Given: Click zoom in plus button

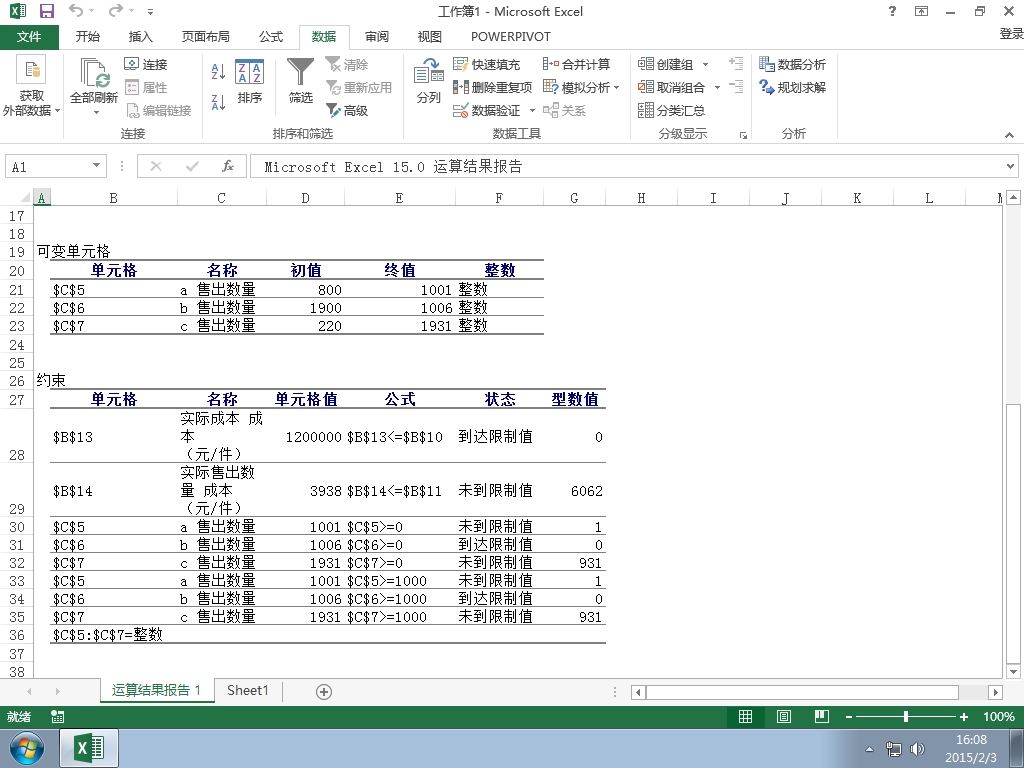Looking at the screenshot, I should click(x=963, y=716).
